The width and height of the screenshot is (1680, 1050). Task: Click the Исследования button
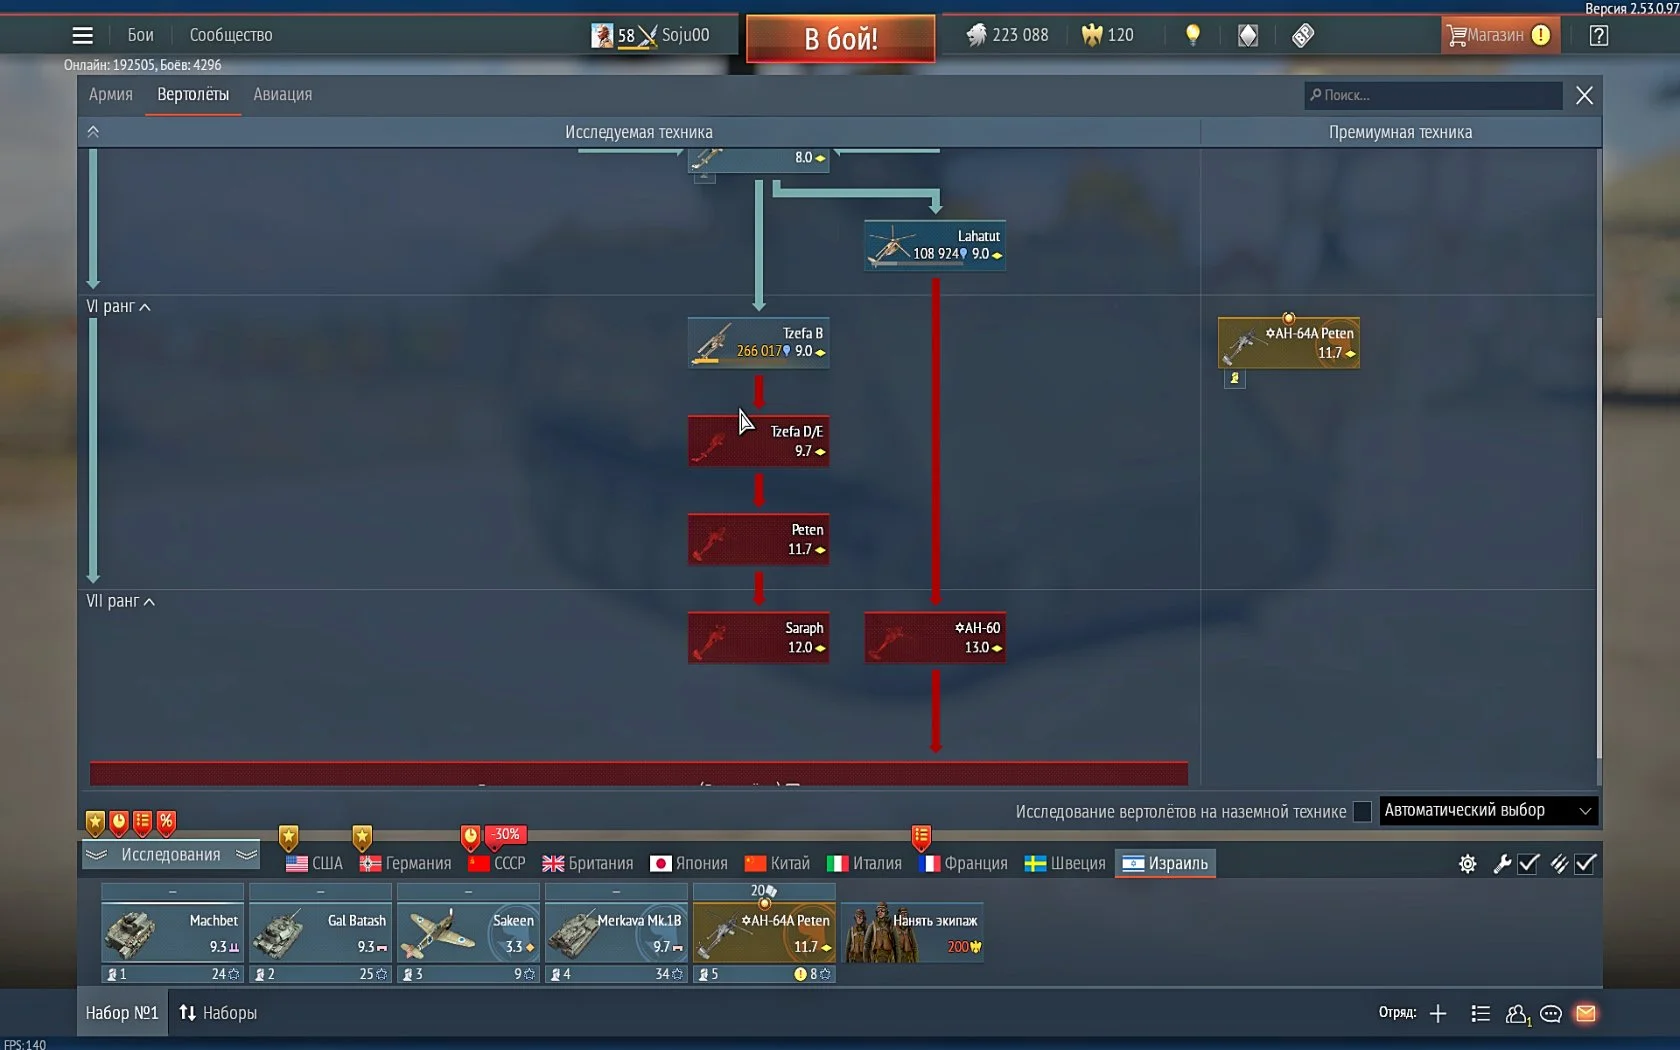(171, 855)
